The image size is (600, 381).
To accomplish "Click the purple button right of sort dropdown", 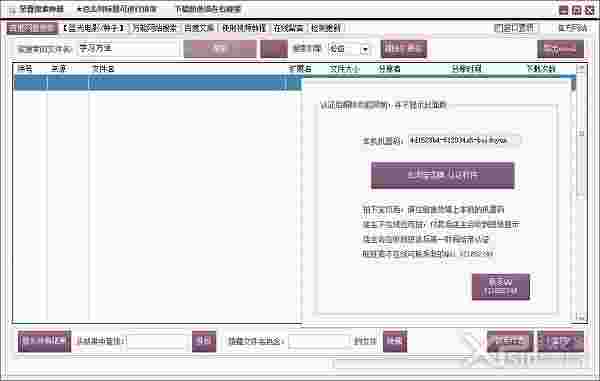I will click(x=404, y=49).
